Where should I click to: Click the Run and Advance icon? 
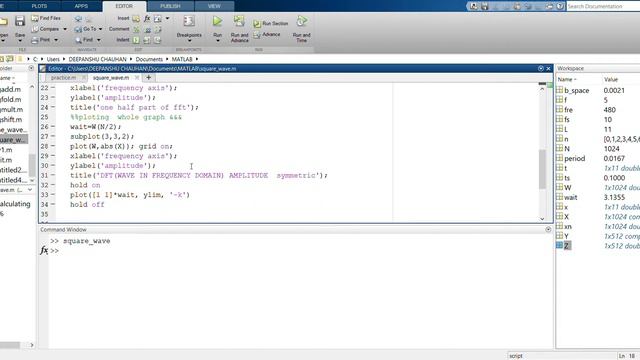click(239, 21)
